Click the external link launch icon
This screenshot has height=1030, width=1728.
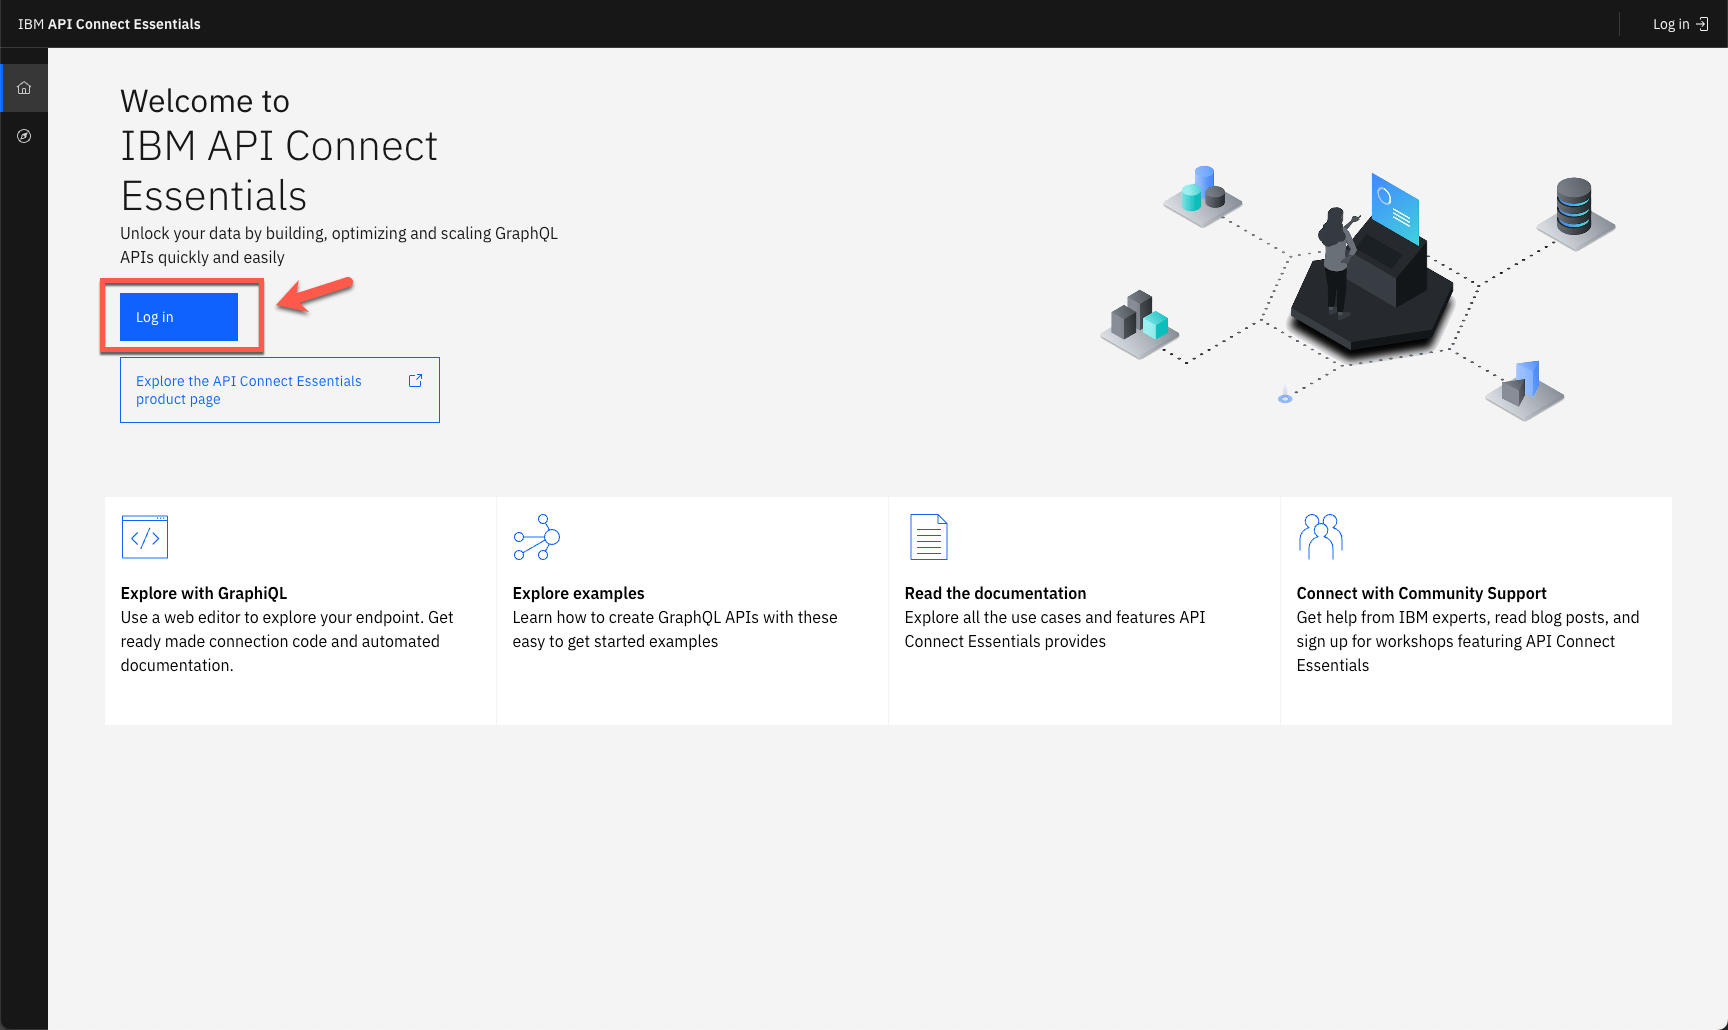[415, 381]
